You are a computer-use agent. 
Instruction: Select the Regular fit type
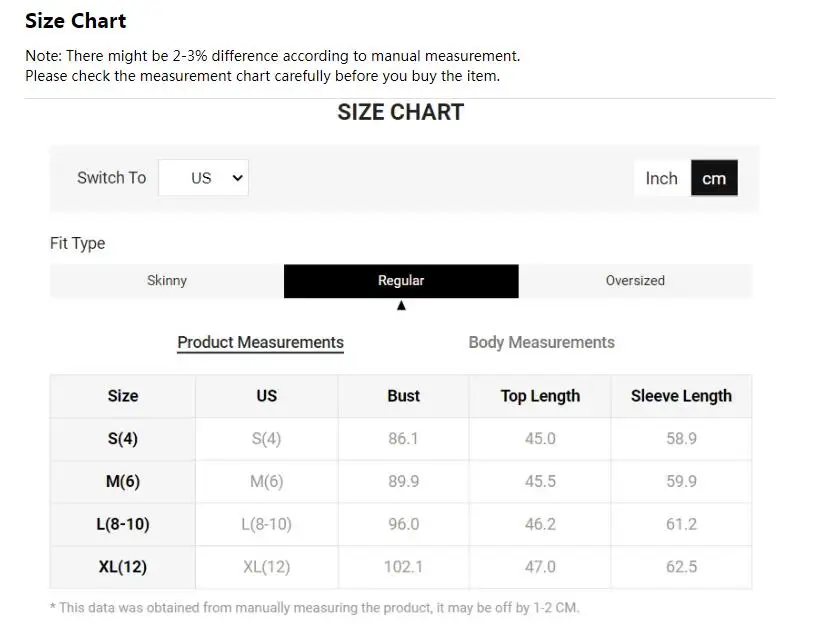pyautogui.click(x=401, y=281)
